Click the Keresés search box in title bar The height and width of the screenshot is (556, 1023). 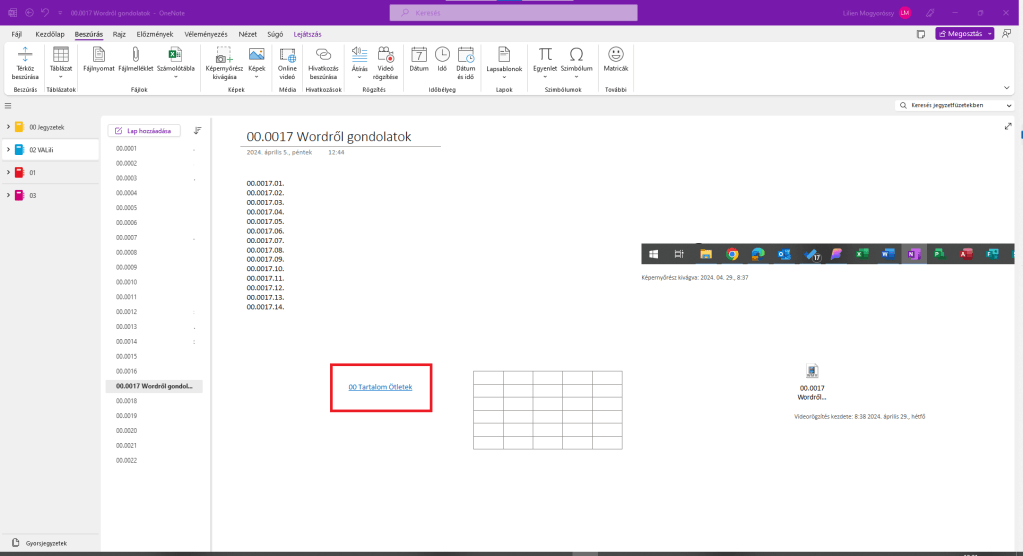click(513, 13)
